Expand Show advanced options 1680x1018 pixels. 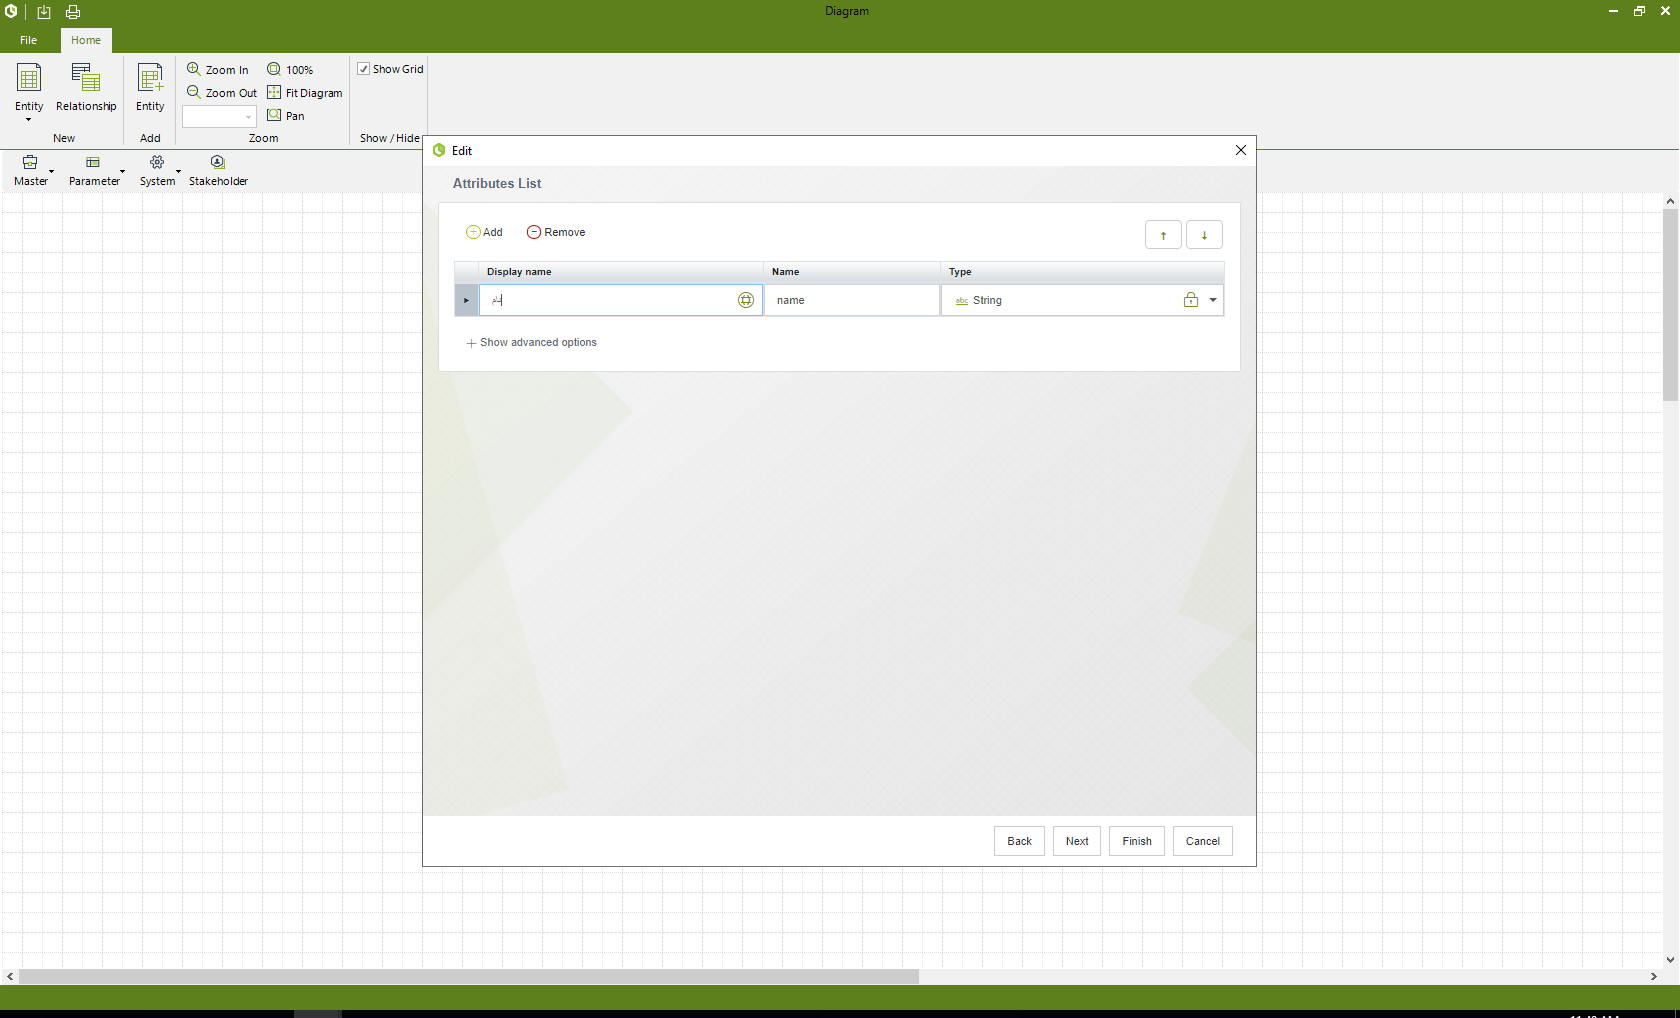(x=531, y=342)
